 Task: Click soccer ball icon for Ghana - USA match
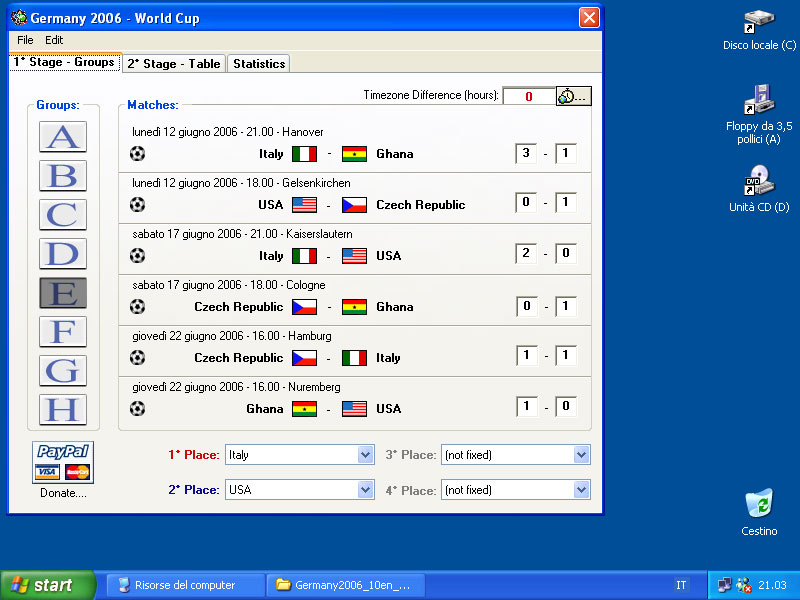pos(137,409)
